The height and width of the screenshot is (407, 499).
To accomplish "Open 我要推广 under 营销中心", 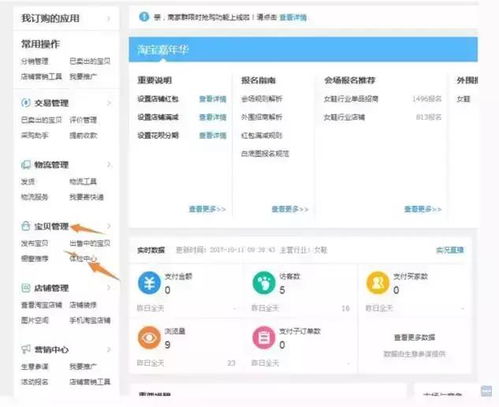I will tap(83, 367).
